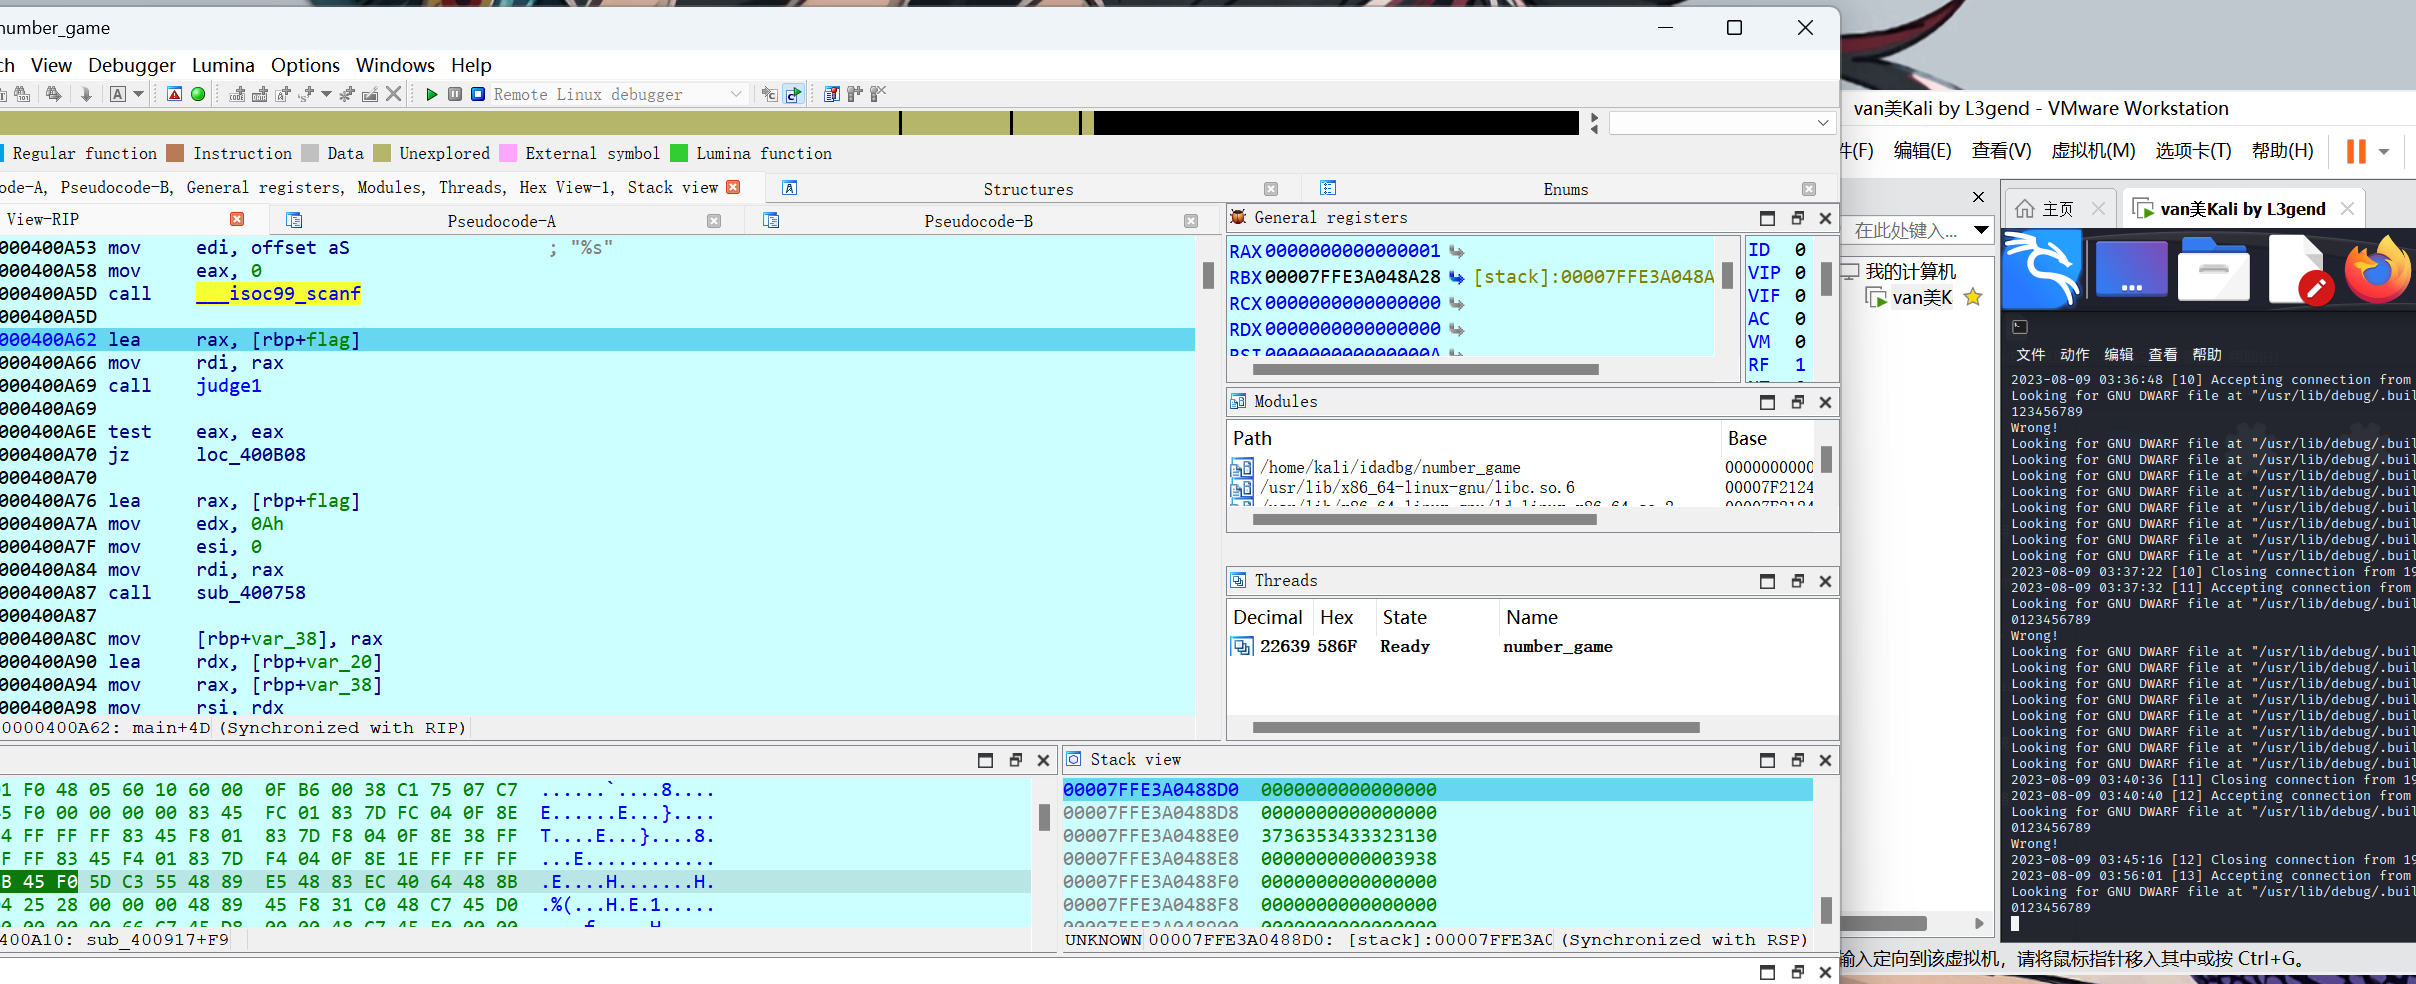
Task: Sort threads by State column header
Action: (x=1405, y=617)
